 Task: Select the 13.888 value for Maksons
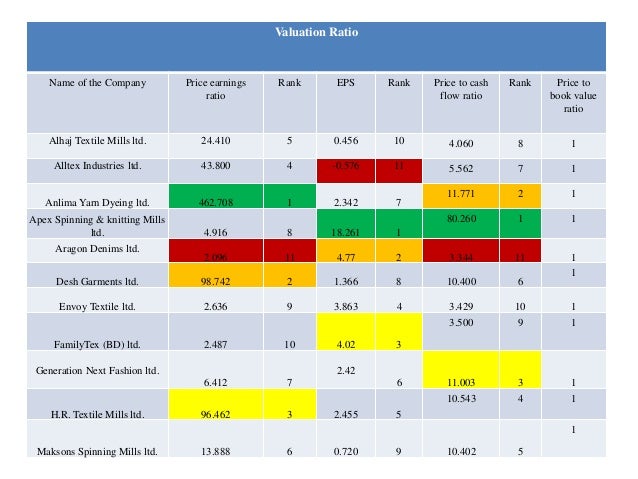[216, 452]
